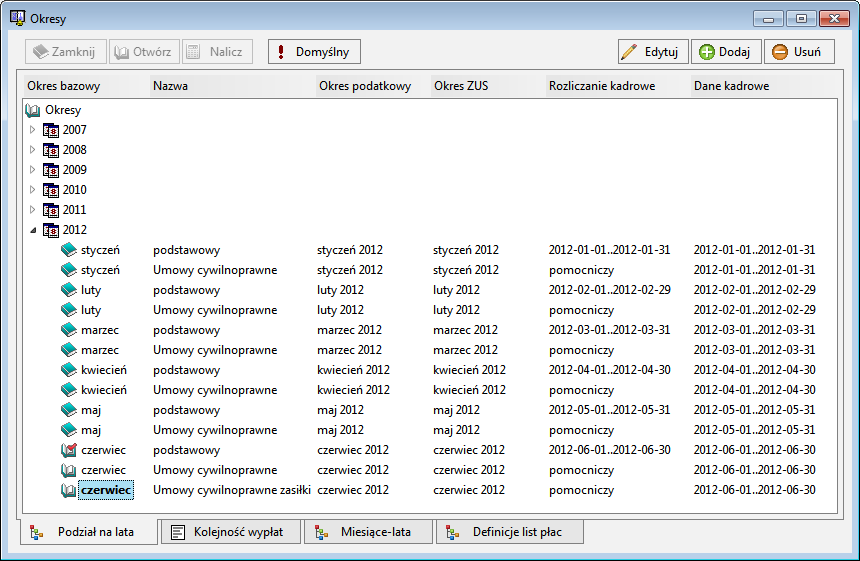
Task: Minimize the Okresy window
Action: click(x=768, y=19)
